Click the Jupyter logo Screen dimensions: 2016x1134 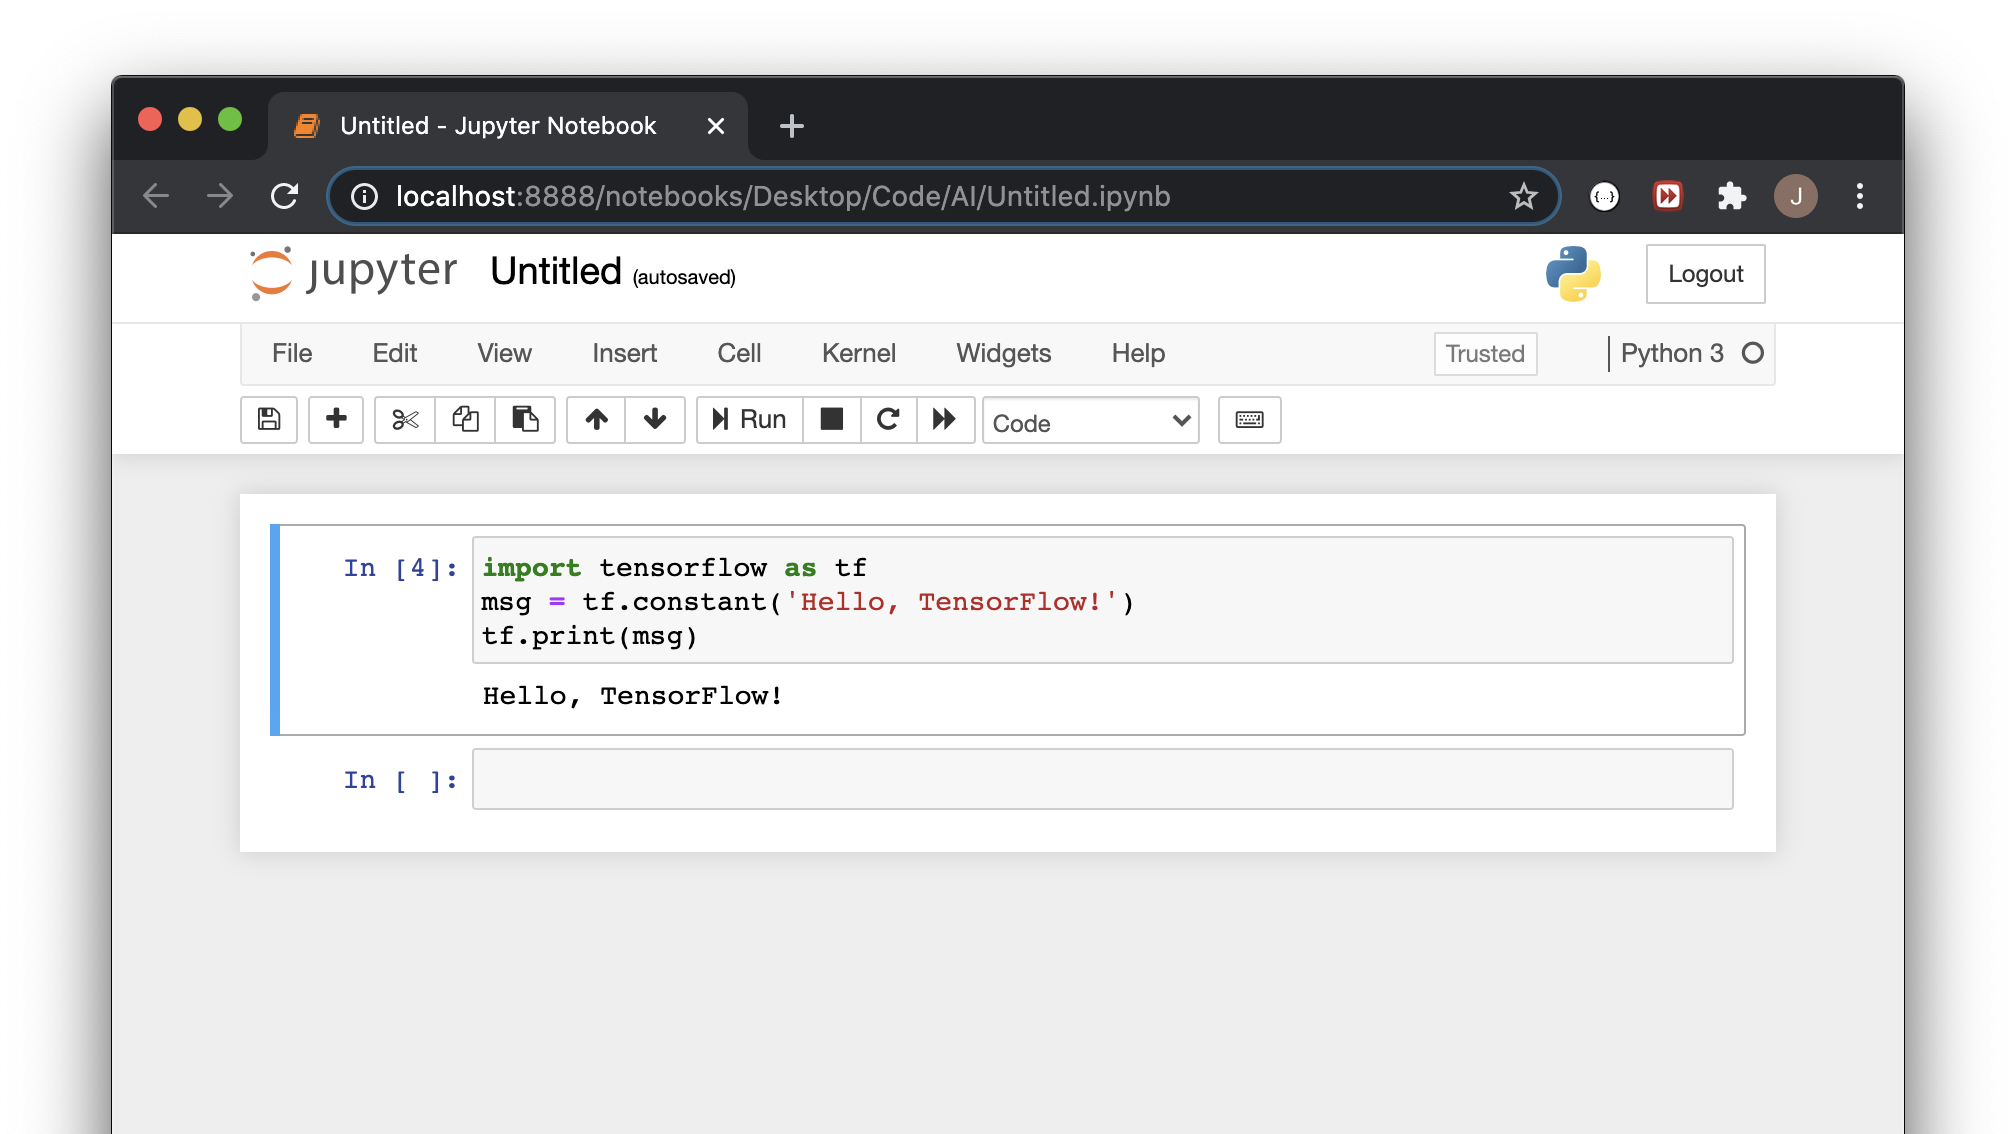[x=354, y=273]
